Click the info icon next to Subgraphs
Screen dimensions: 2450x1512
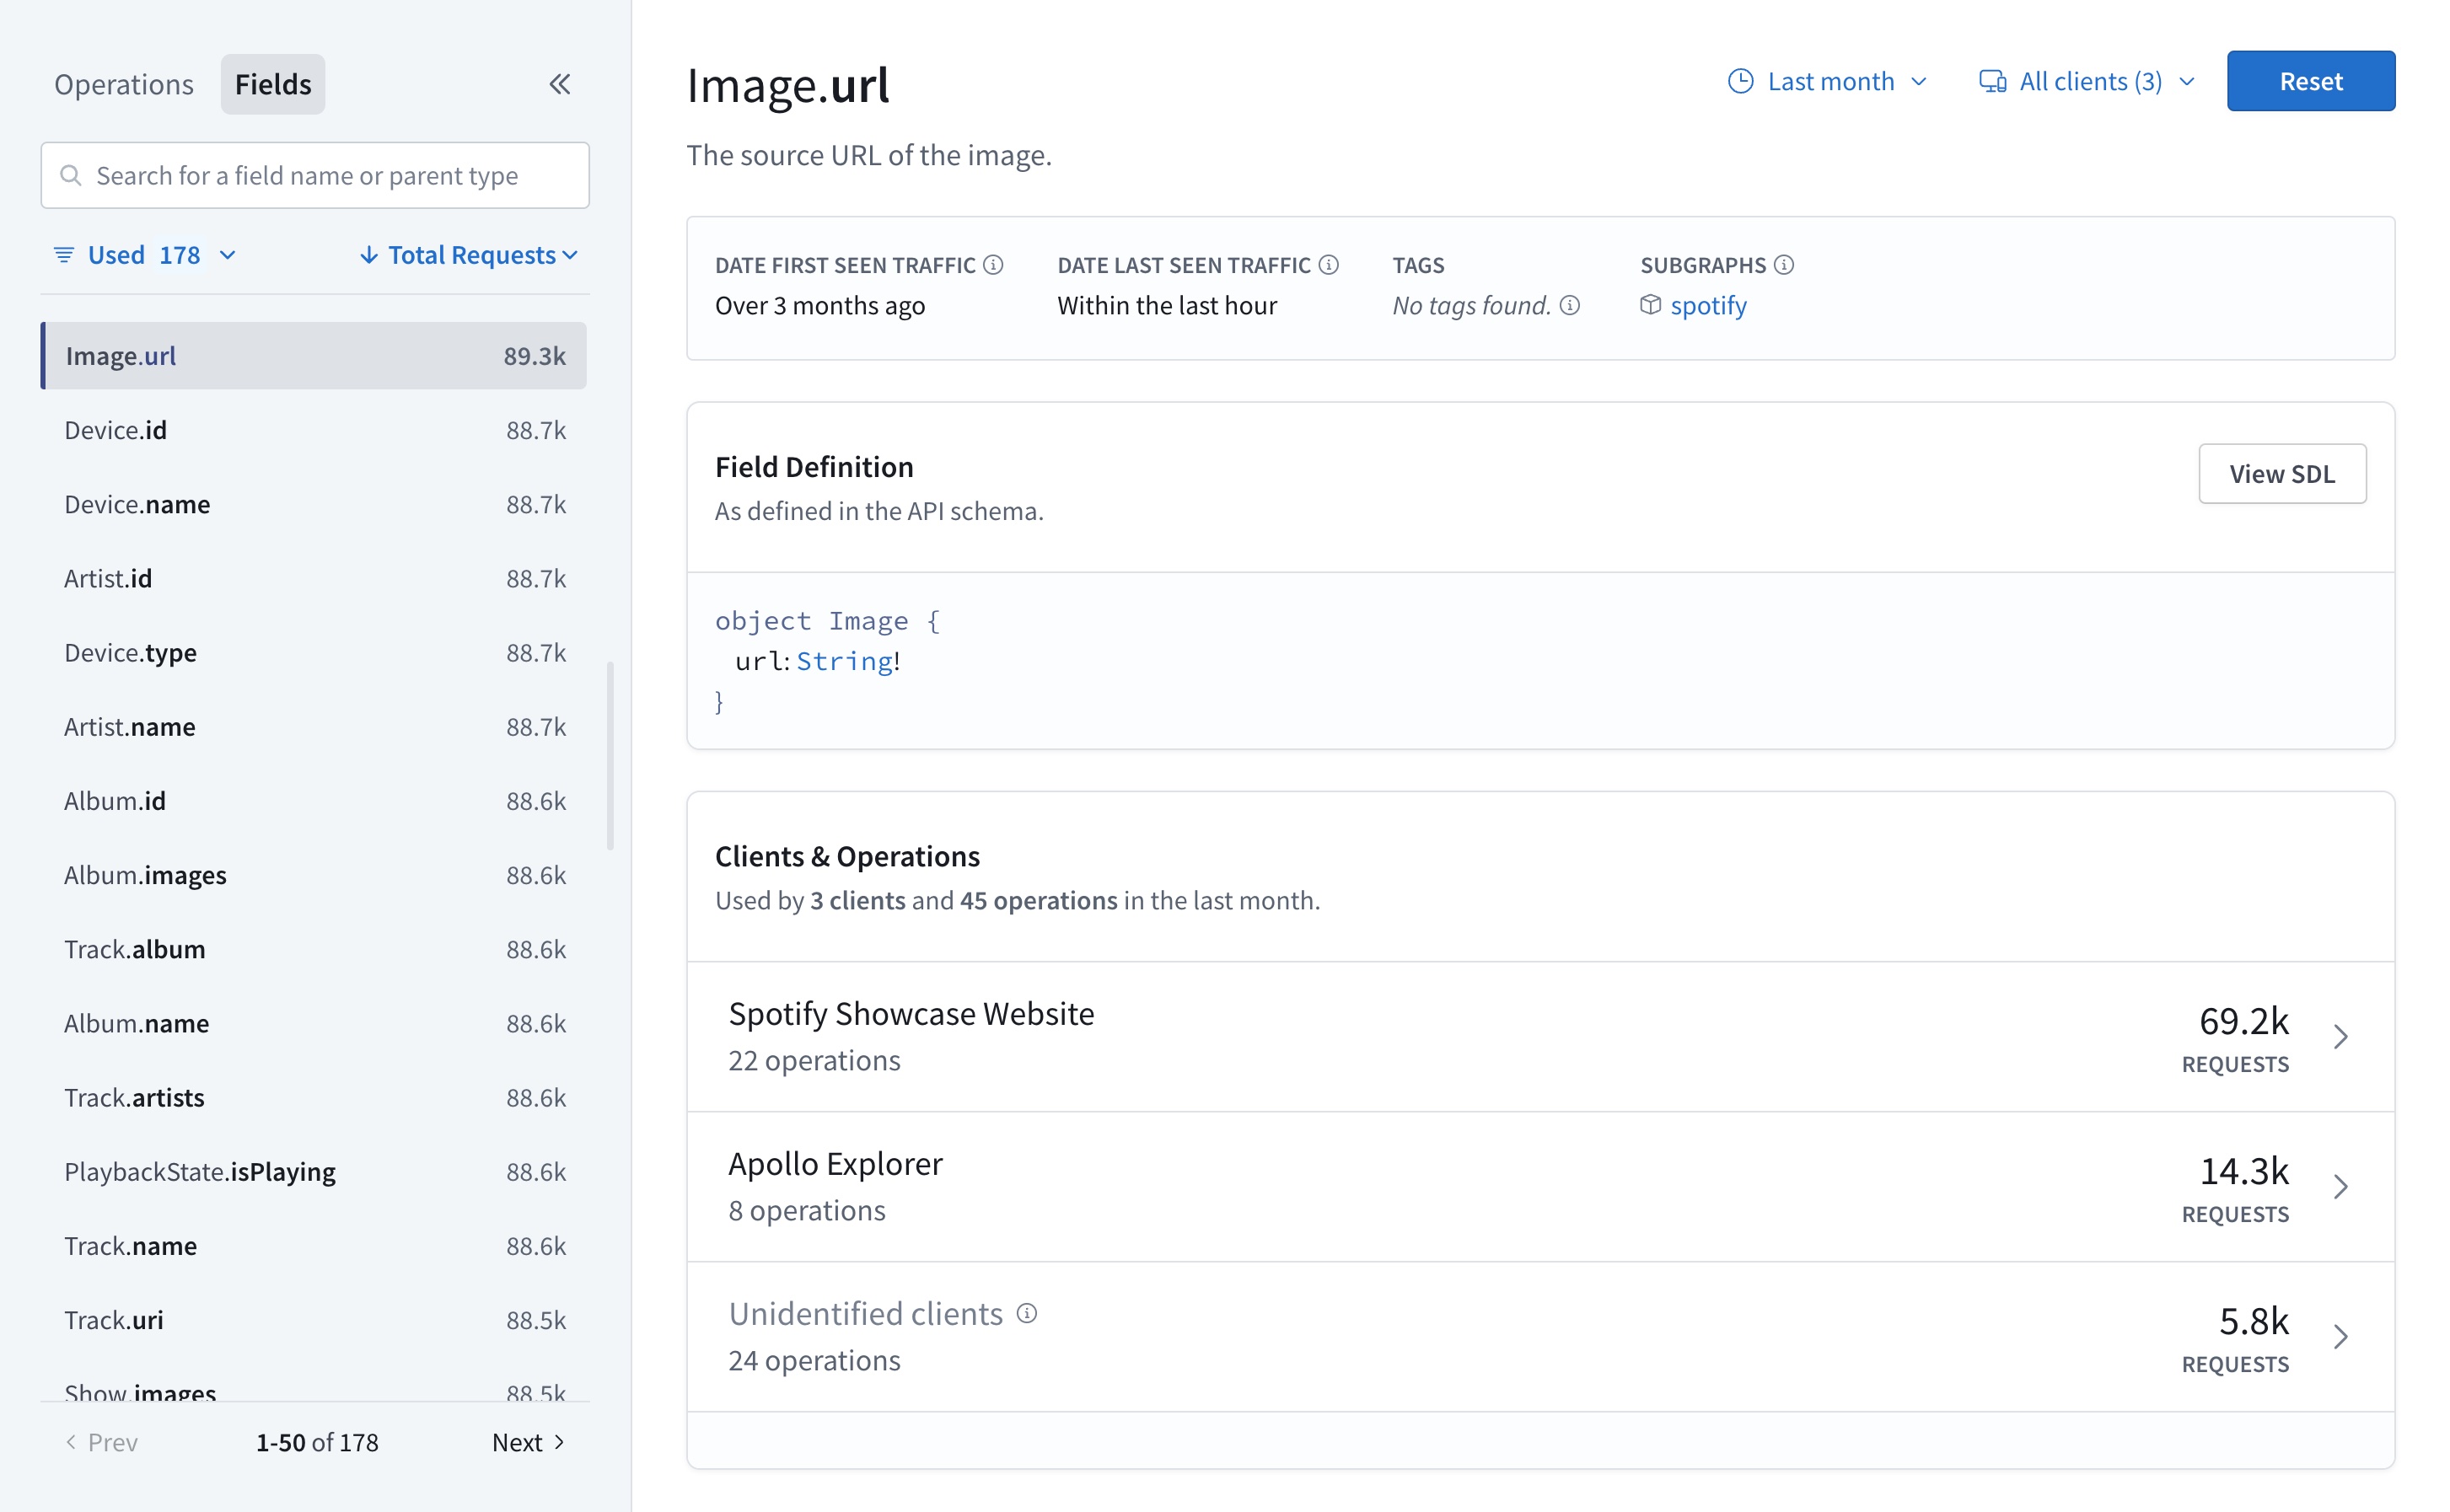click(x=1784, y=264)
